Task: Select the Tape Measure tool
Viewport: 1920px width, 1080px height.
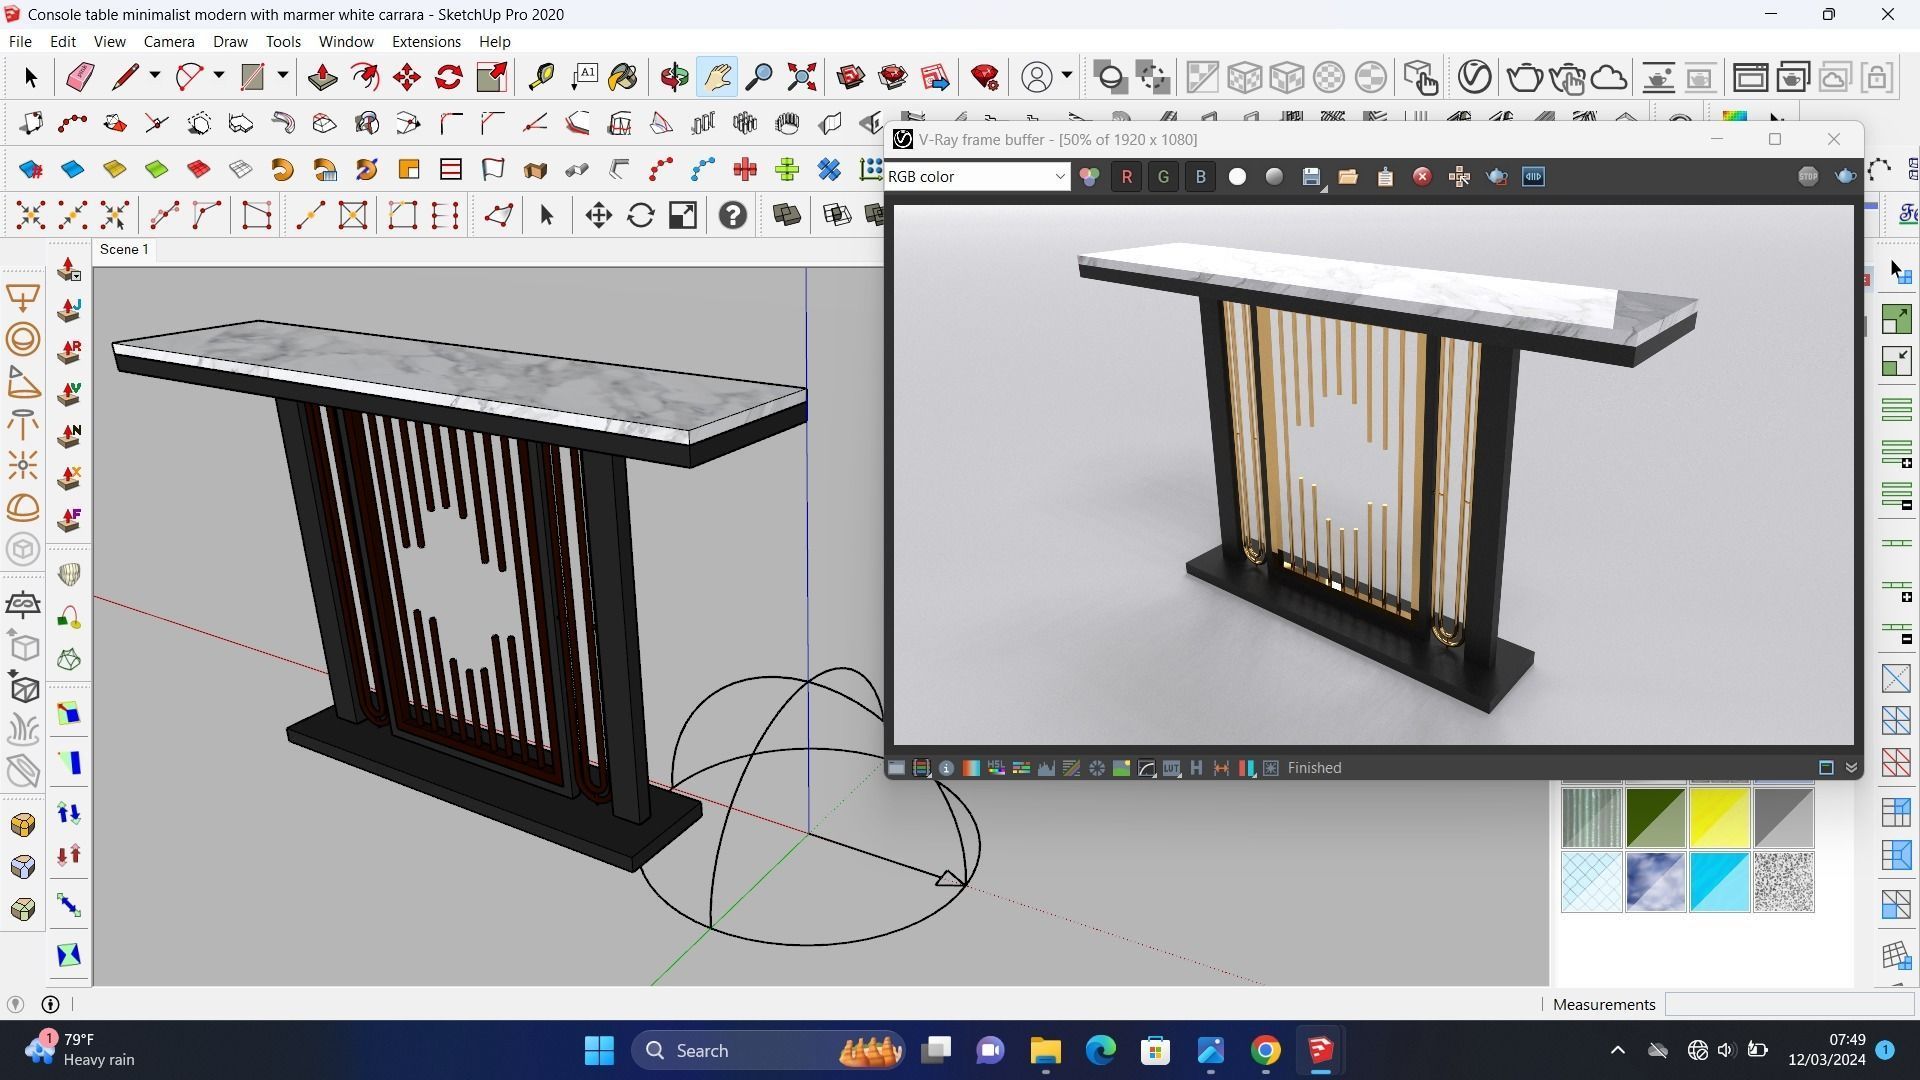Action: pyautogui.click(x=541, y=77)
